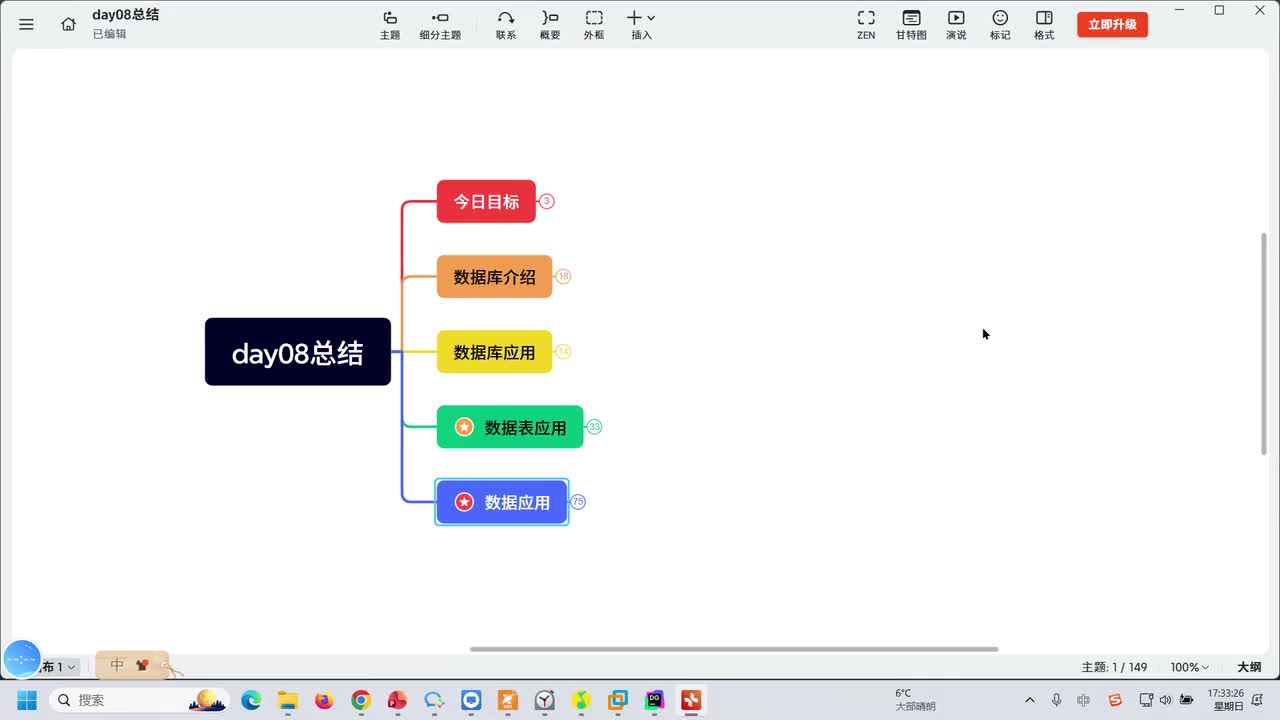Screen dimensions: 1280x720
Task: Add a subtopic with 细分主题 tool
Action: point(440,25)
